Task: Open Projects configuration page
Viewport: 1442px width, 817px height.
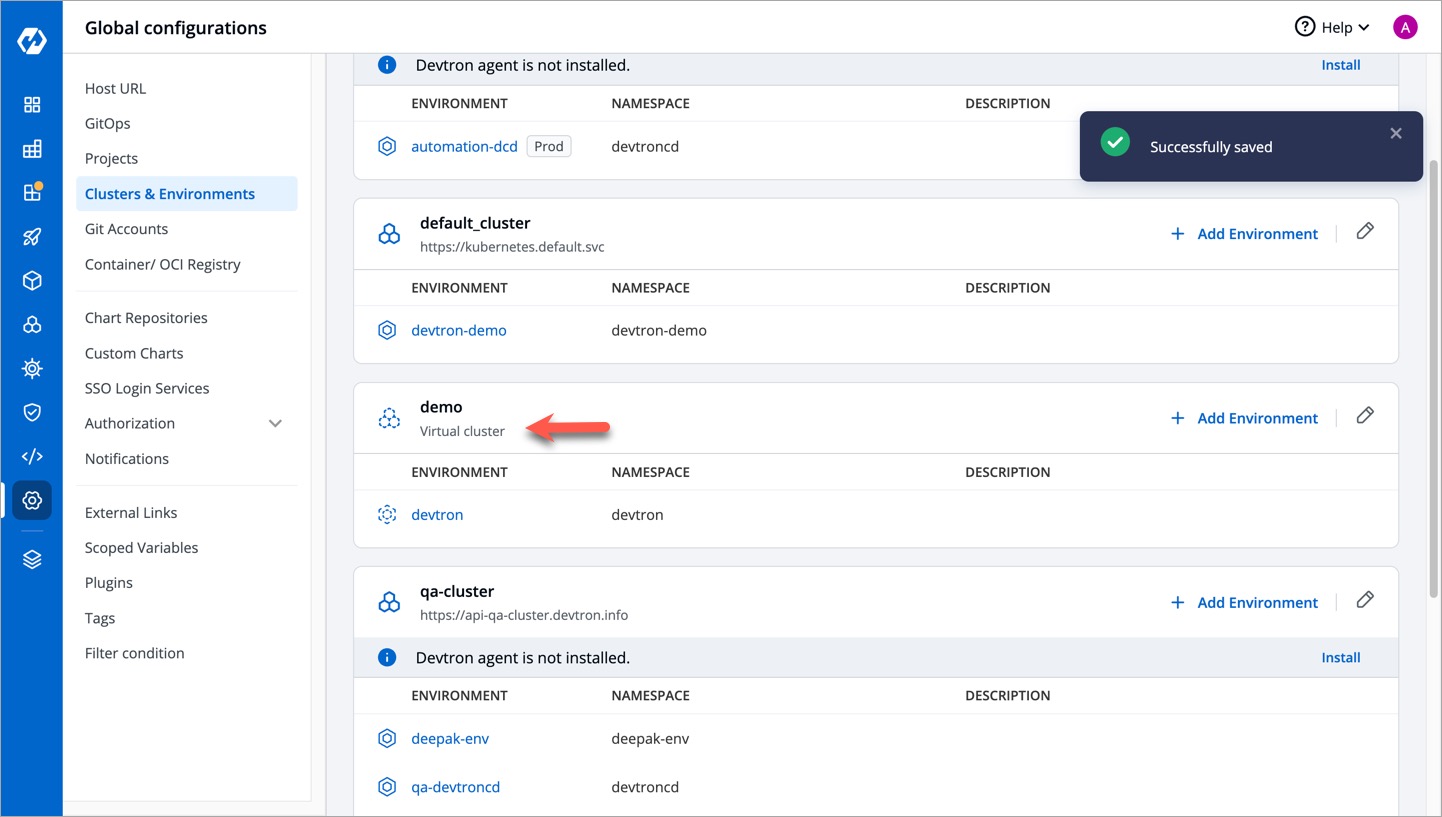Action: [x=111, y=158]
